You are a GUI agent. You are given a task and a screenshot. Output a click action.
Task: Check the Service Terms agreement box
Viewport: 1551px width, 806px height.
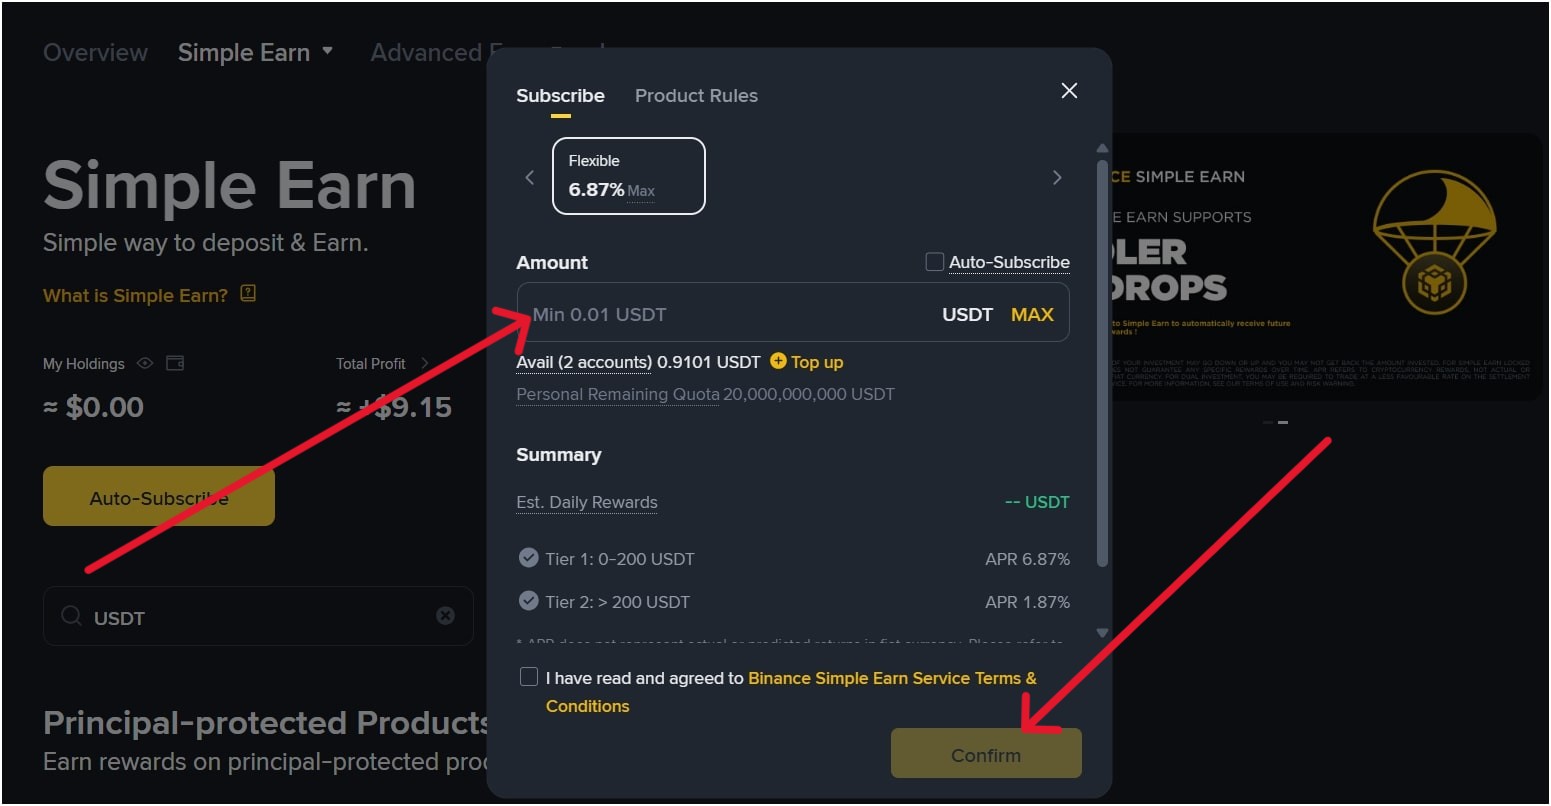(529, 676)
